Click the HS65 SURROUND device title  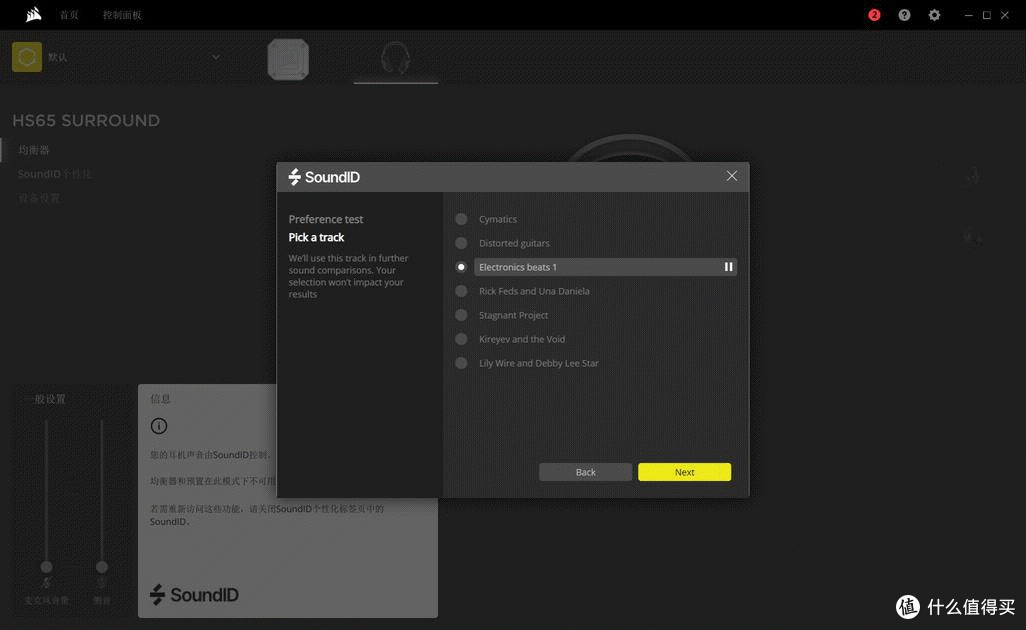point(86,120)
